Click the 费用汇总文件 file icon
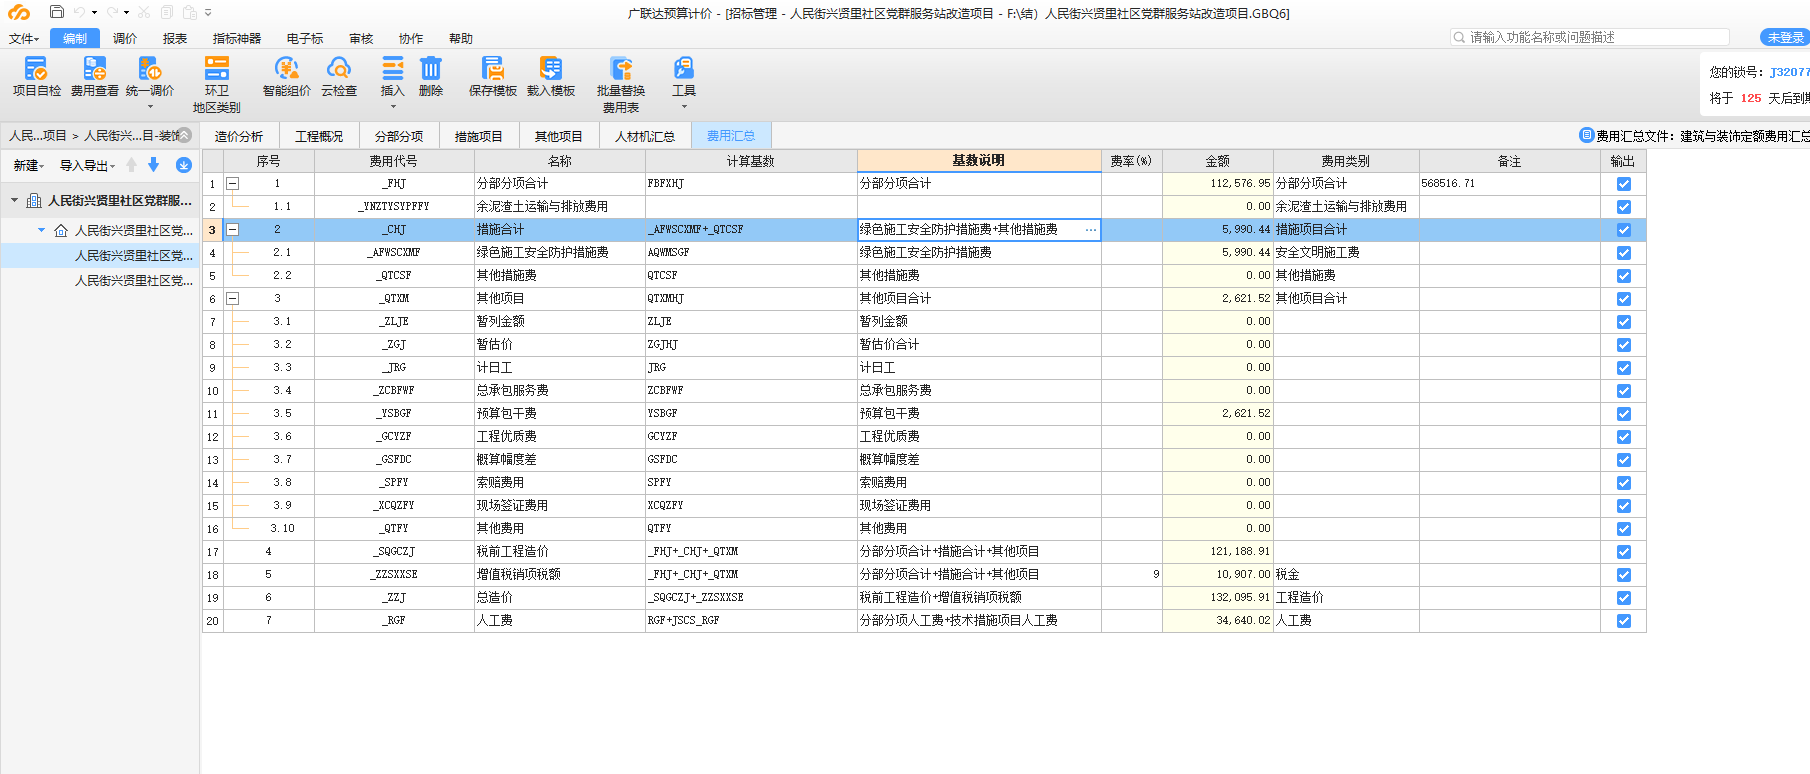The height and width of the screenshot is (774, 1810). click(x=1586, y=135)
